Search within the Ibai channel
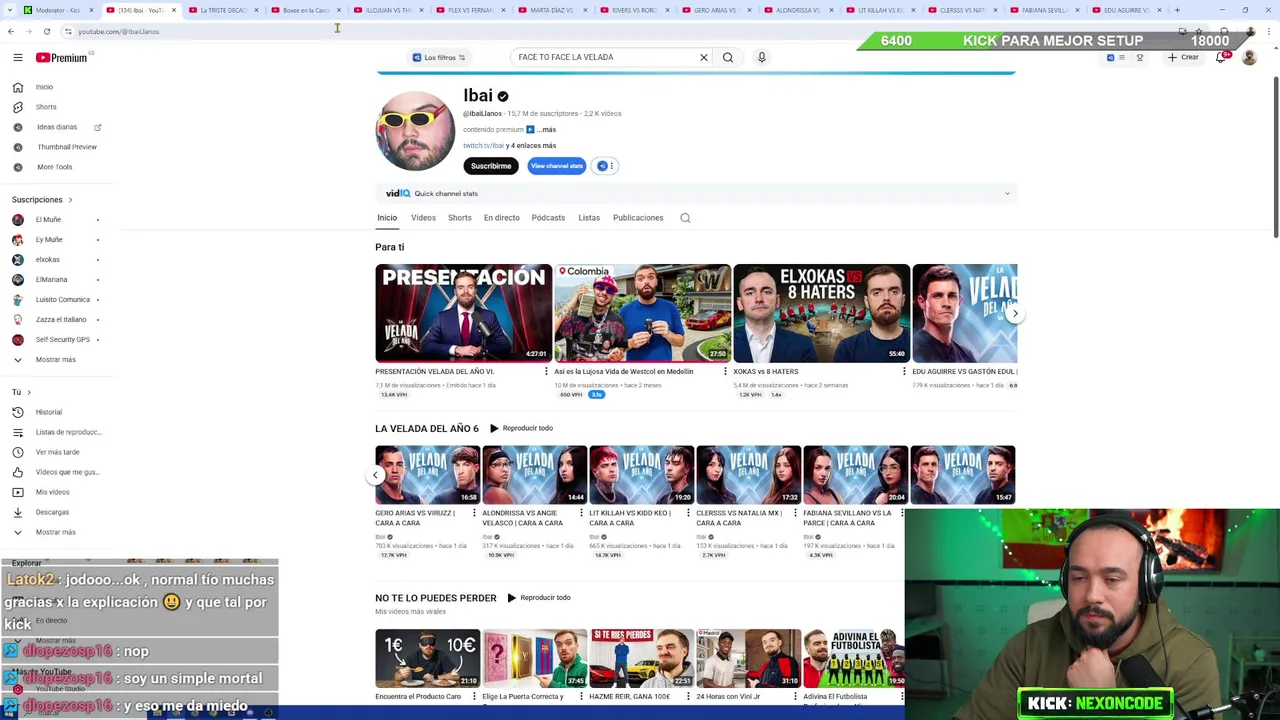The image size is (1280, 720). (685, 218)
